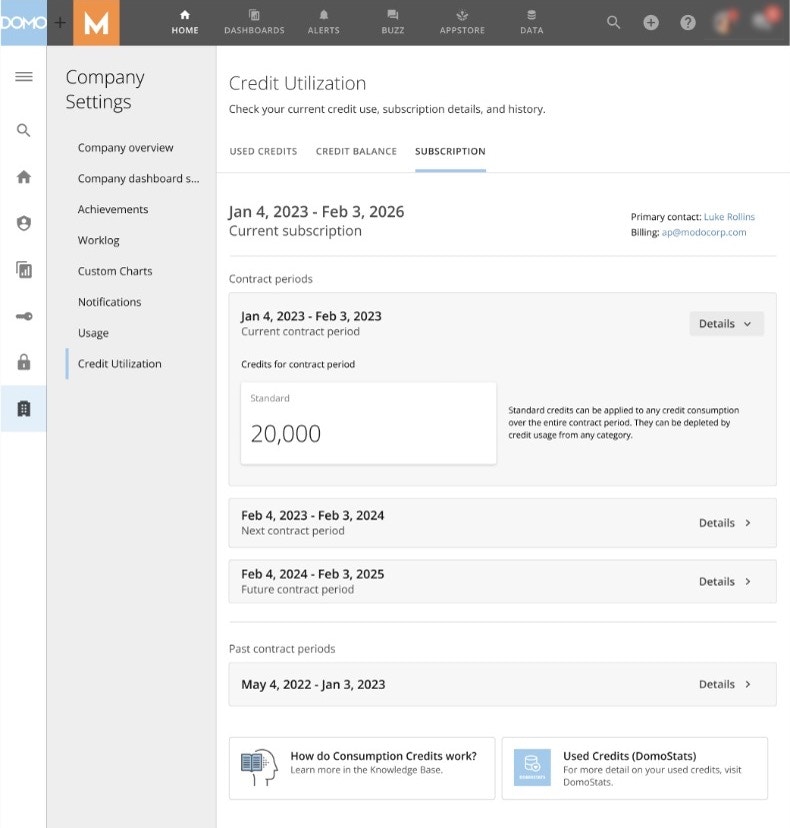Screen dimensions: 790x828
Task: Select Credit Utilization in sidebar
Action: point(120,364)
